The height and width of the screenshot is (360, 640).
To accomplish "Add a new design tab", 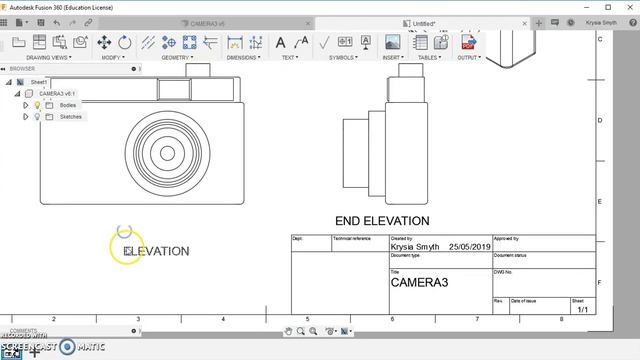I will (539, 23).
